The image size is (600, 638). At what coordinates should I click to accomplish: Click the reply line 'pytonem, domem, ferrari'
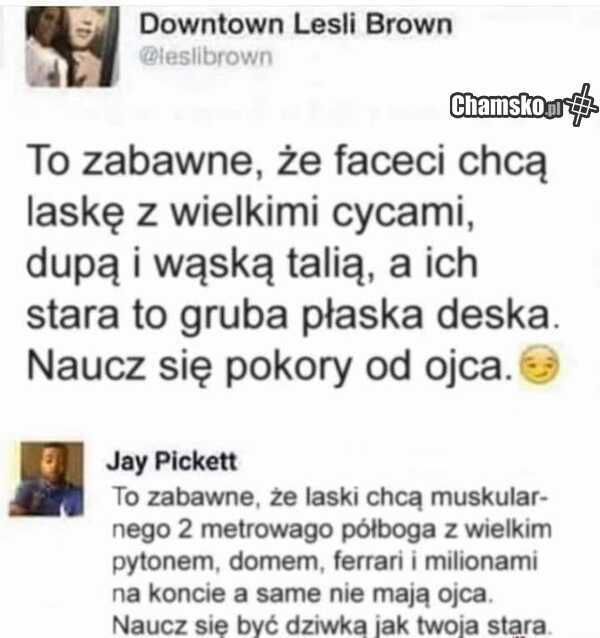(325, 562)
